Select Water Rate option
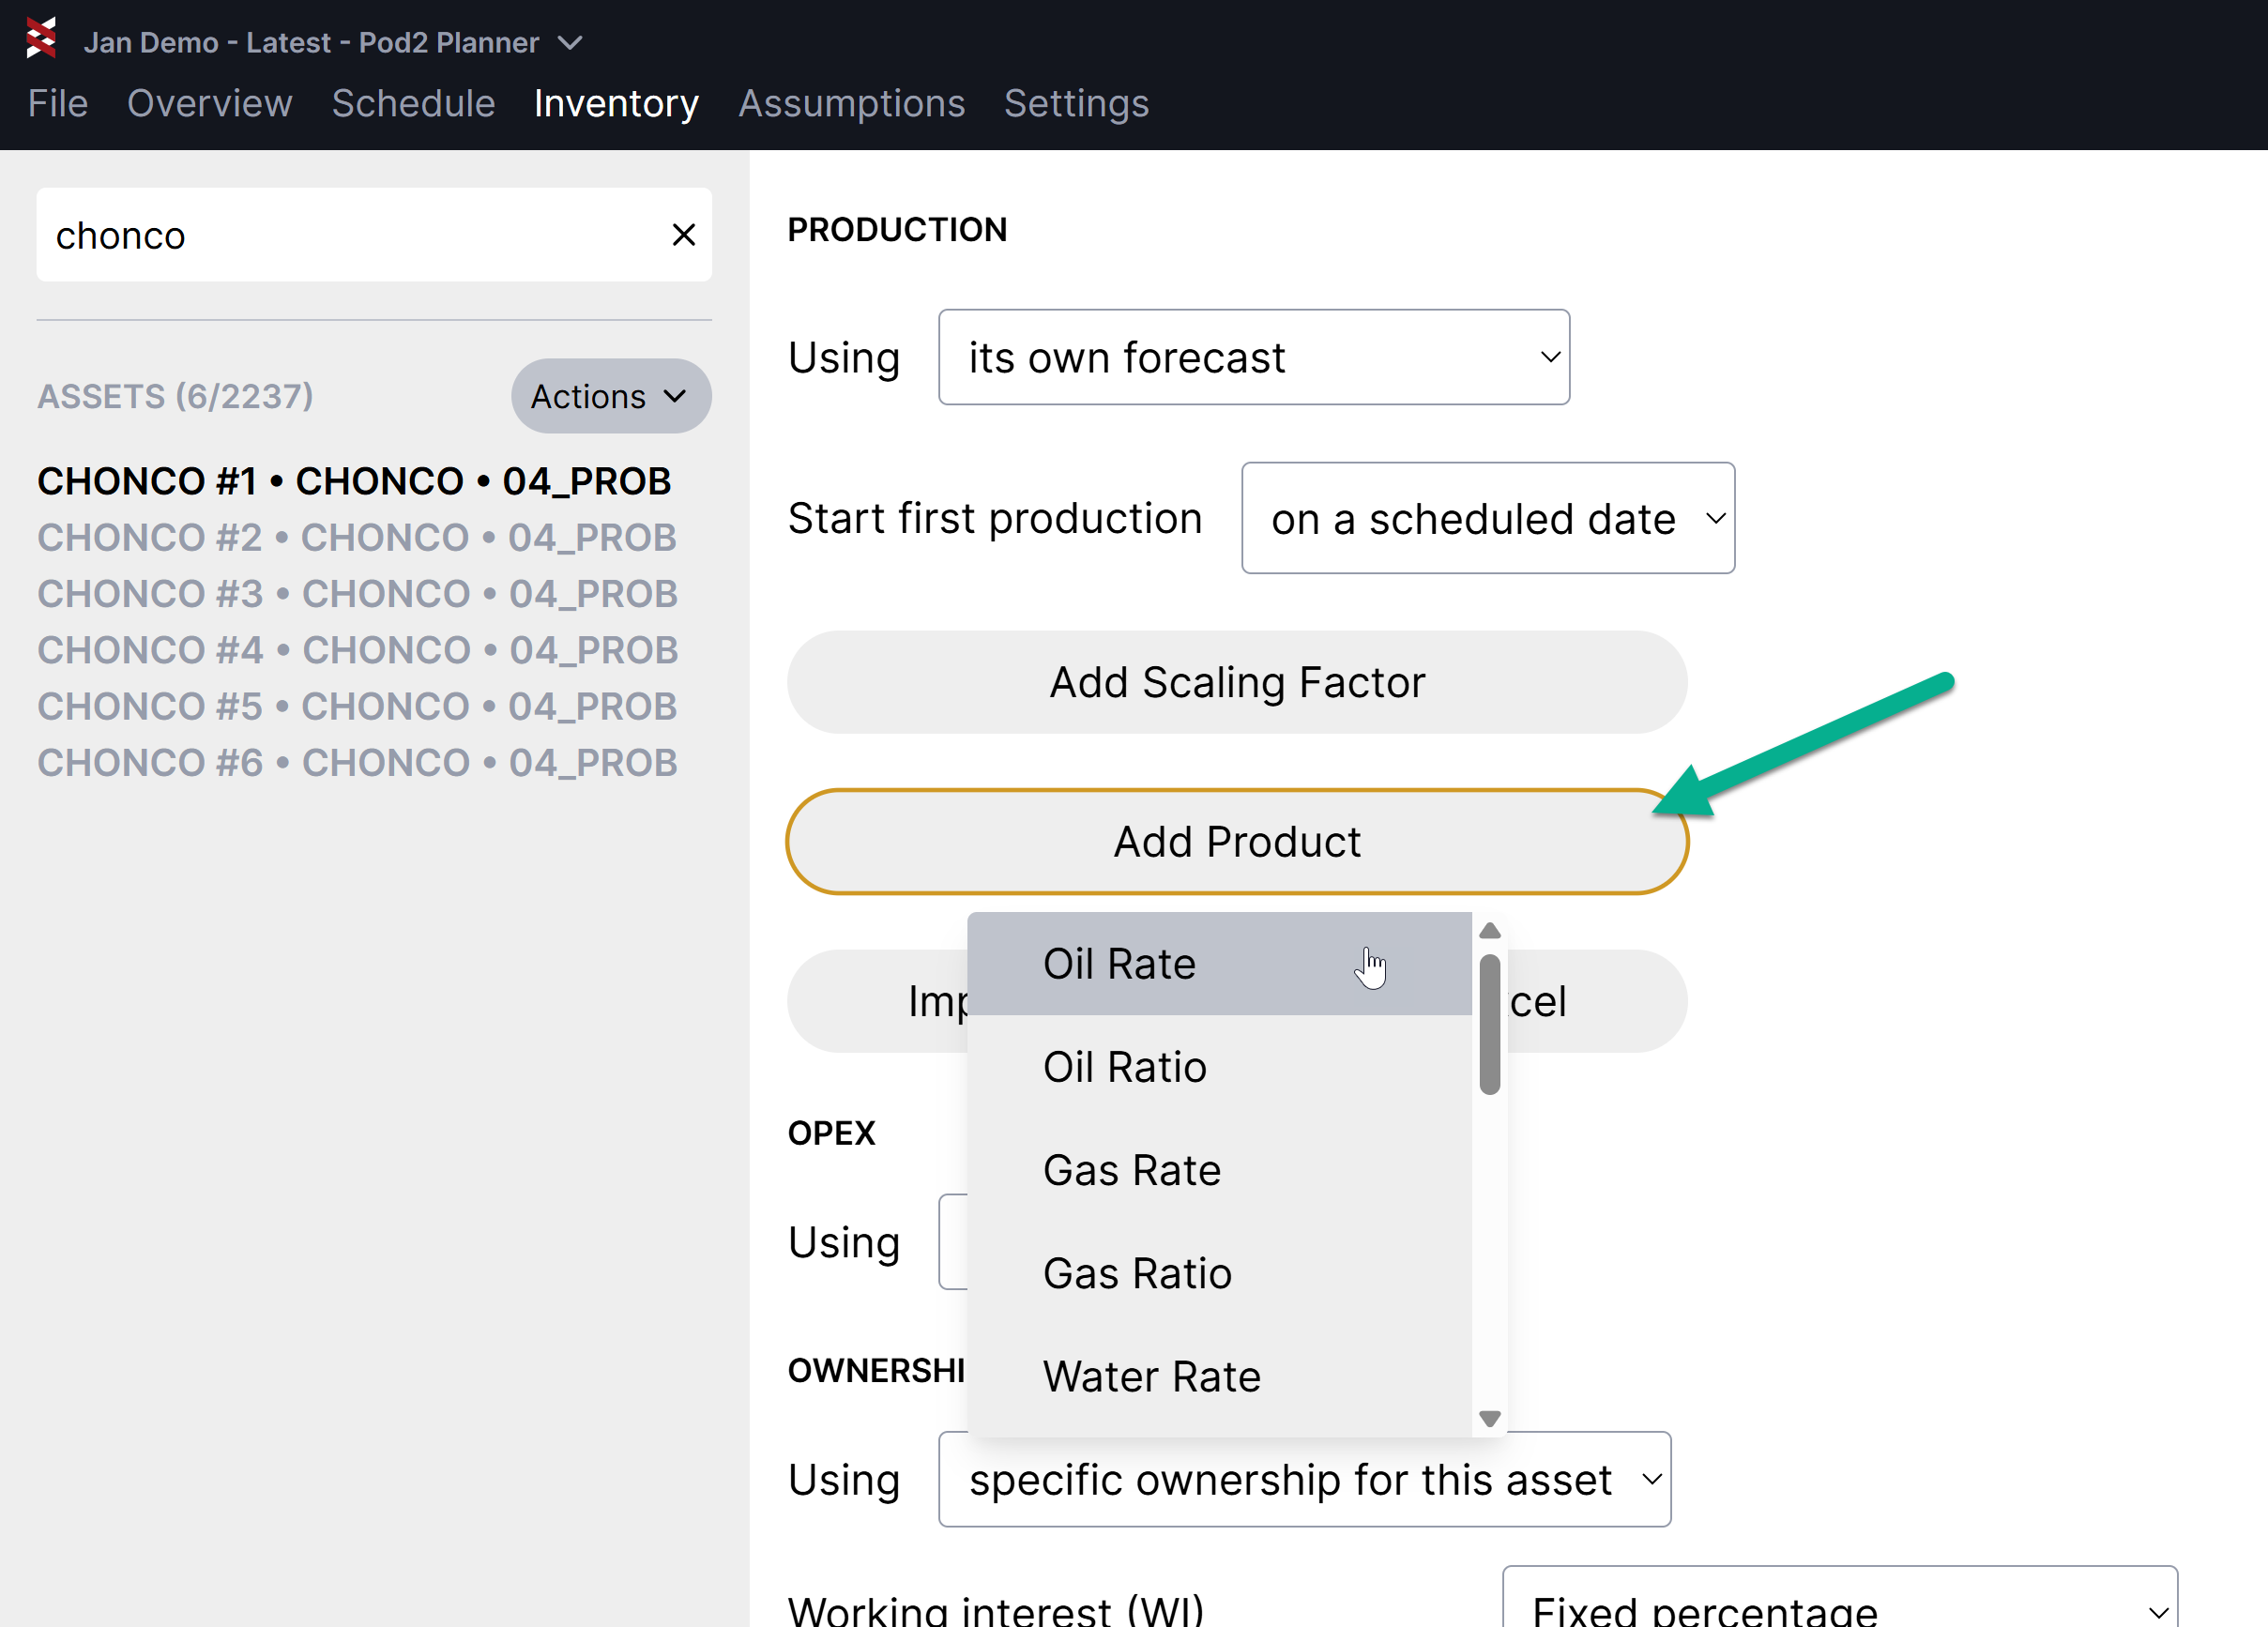This screenshot has height=1627, width=2268. [x=1151, y=1376]
